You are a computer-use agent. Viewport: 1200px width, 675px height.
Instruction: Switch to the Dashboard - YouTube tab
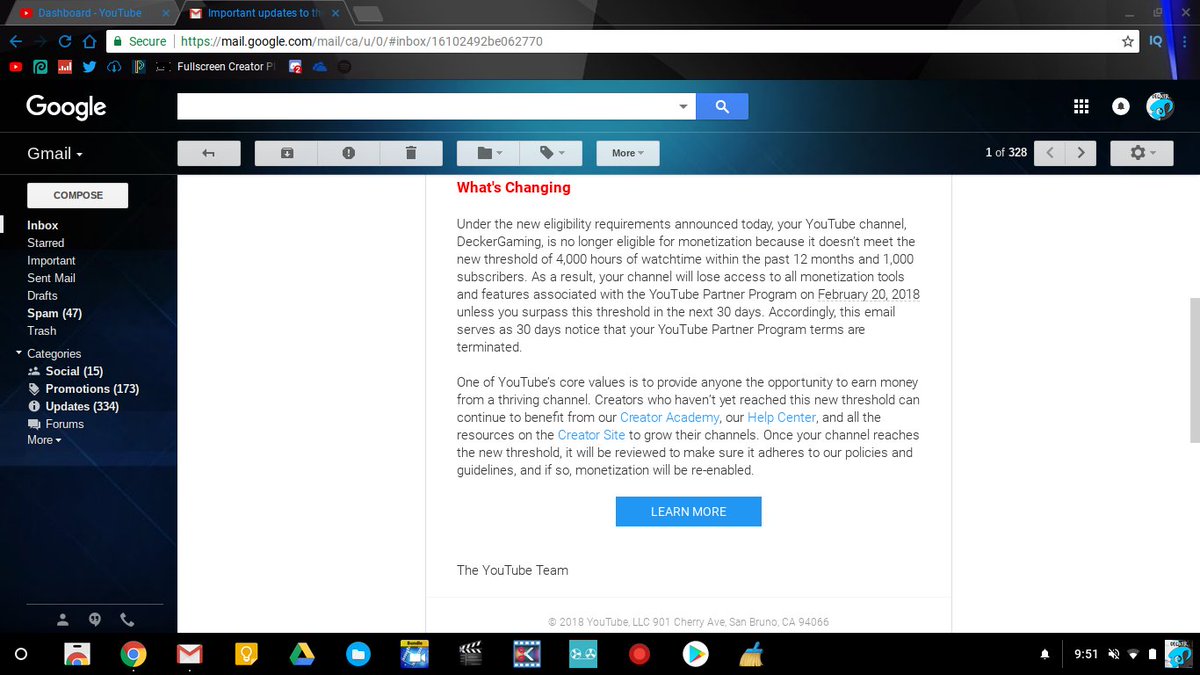click(90, 13)
